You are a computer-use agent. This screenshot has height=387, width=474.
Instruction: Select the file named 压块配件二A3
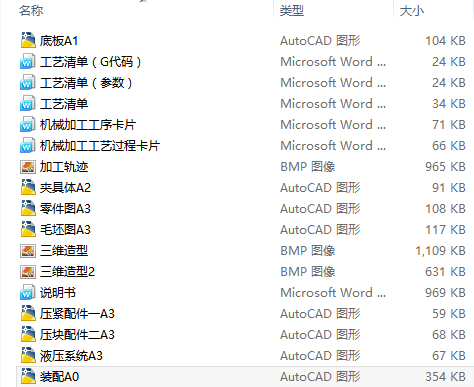pyautogui.click(x=77, y=335)
